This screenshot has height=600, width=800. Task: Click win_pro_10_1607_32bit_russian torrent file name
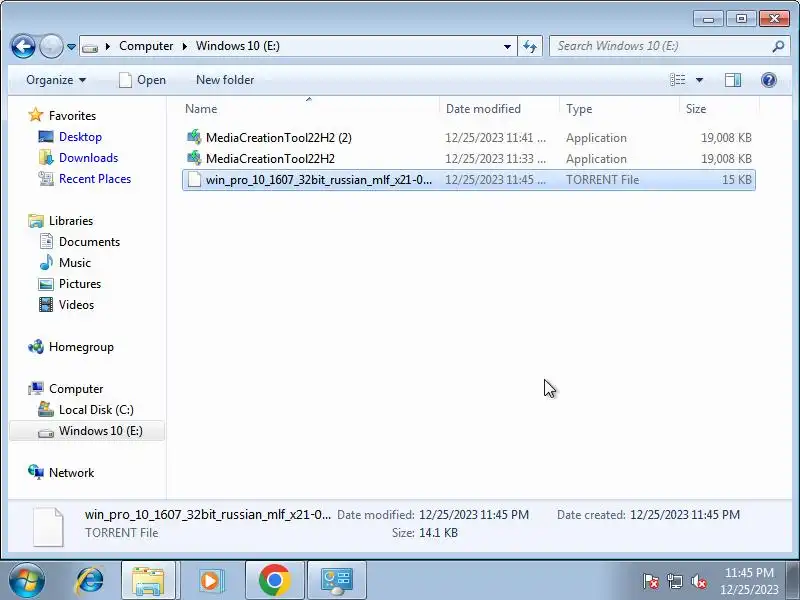pyautogui.click(x=319, y=180)
